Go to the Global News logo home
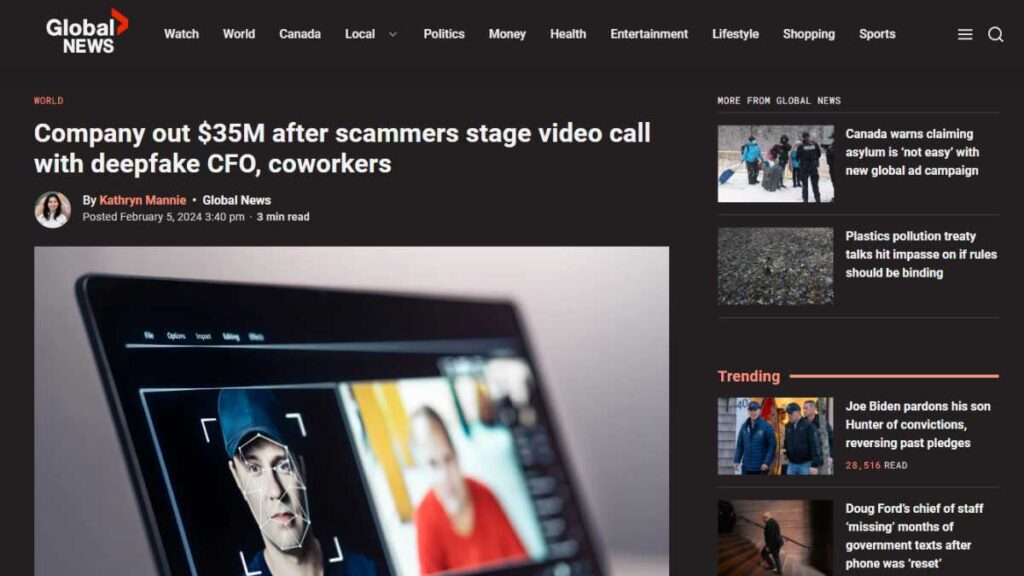This screenshot has height=576, width=1024. [87, 31]
